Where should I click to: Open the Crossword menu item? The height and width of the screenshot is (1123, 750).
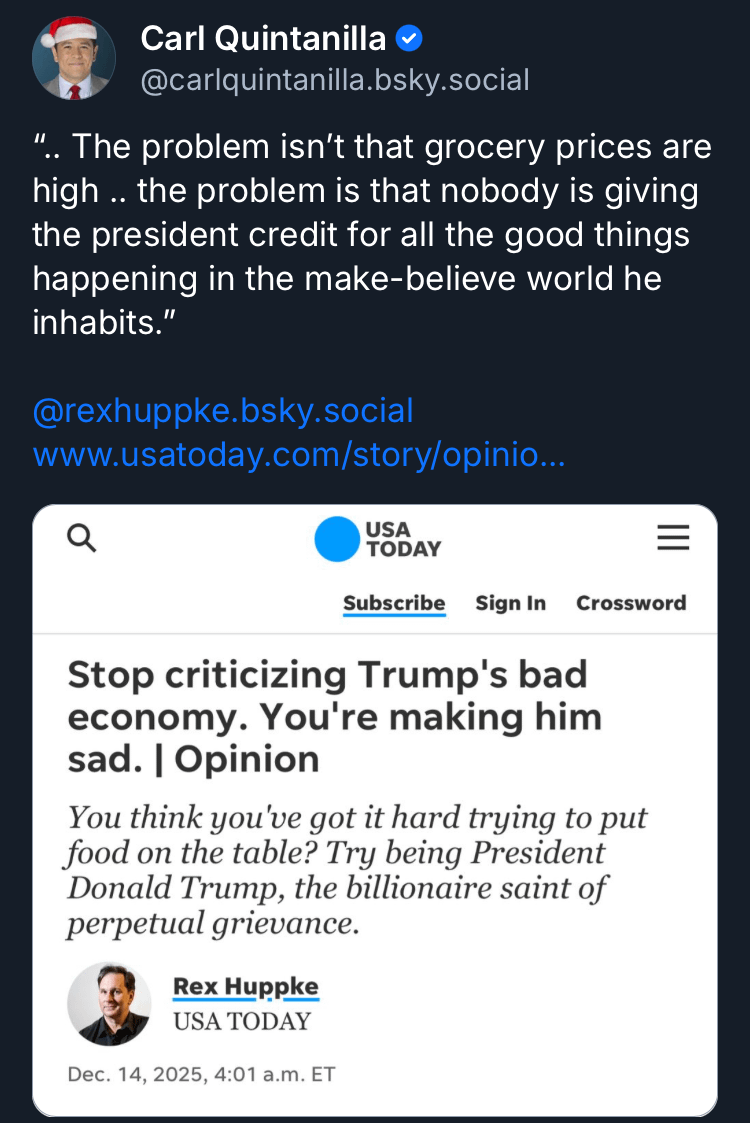pyautogui.click(x=631, y=603)
